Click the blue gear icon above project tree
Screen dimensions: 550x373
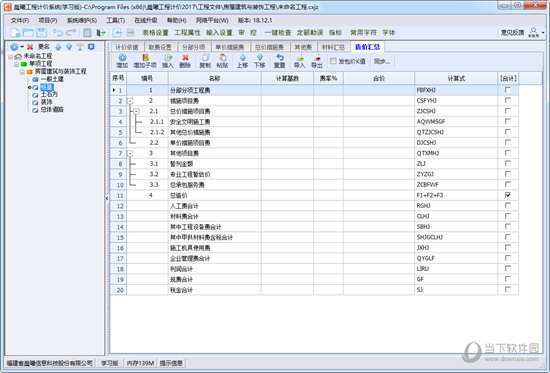(14, 47)
